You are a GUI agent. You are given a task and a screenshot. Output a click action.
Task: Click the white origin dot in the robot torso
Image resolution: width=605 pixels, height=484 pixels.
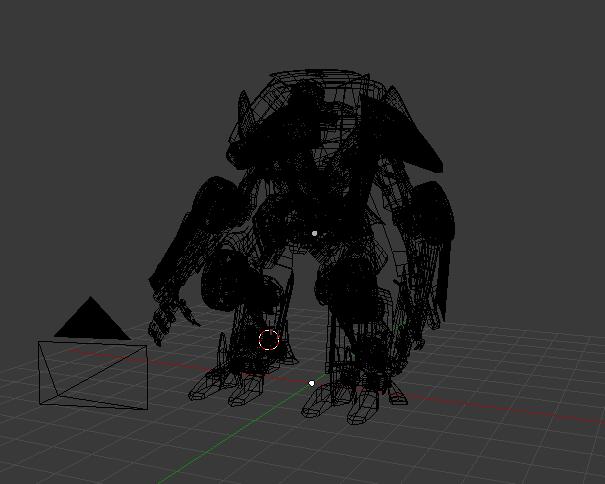point(314,233)
